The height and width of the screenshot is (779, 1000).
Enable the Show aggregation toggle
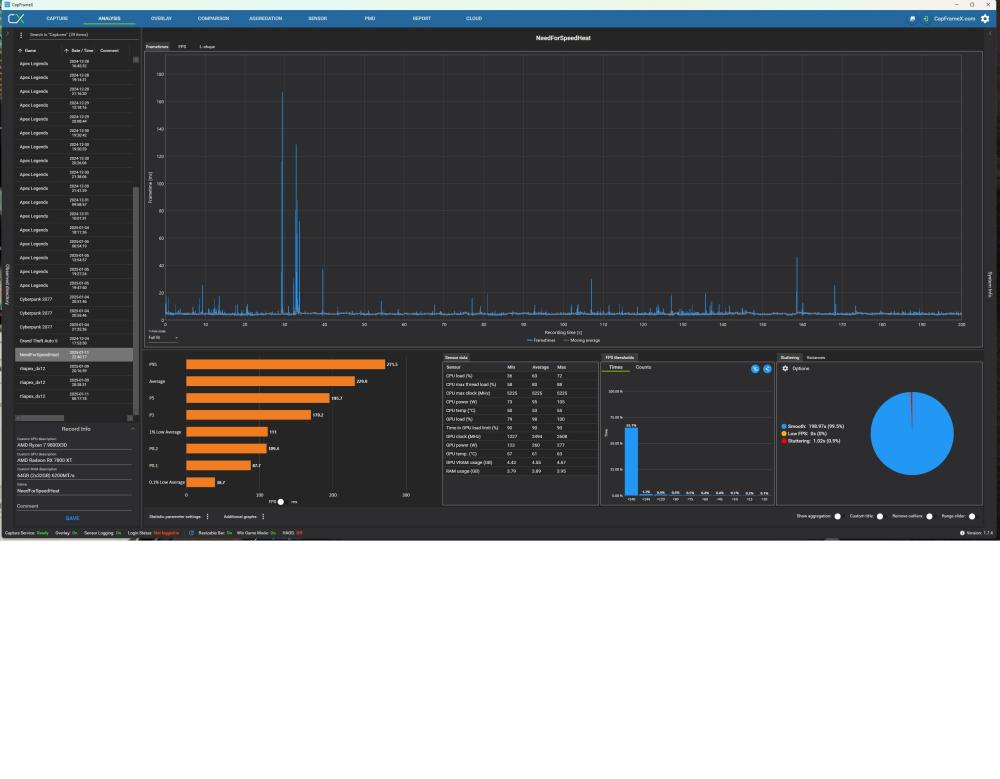click(838, 517)
